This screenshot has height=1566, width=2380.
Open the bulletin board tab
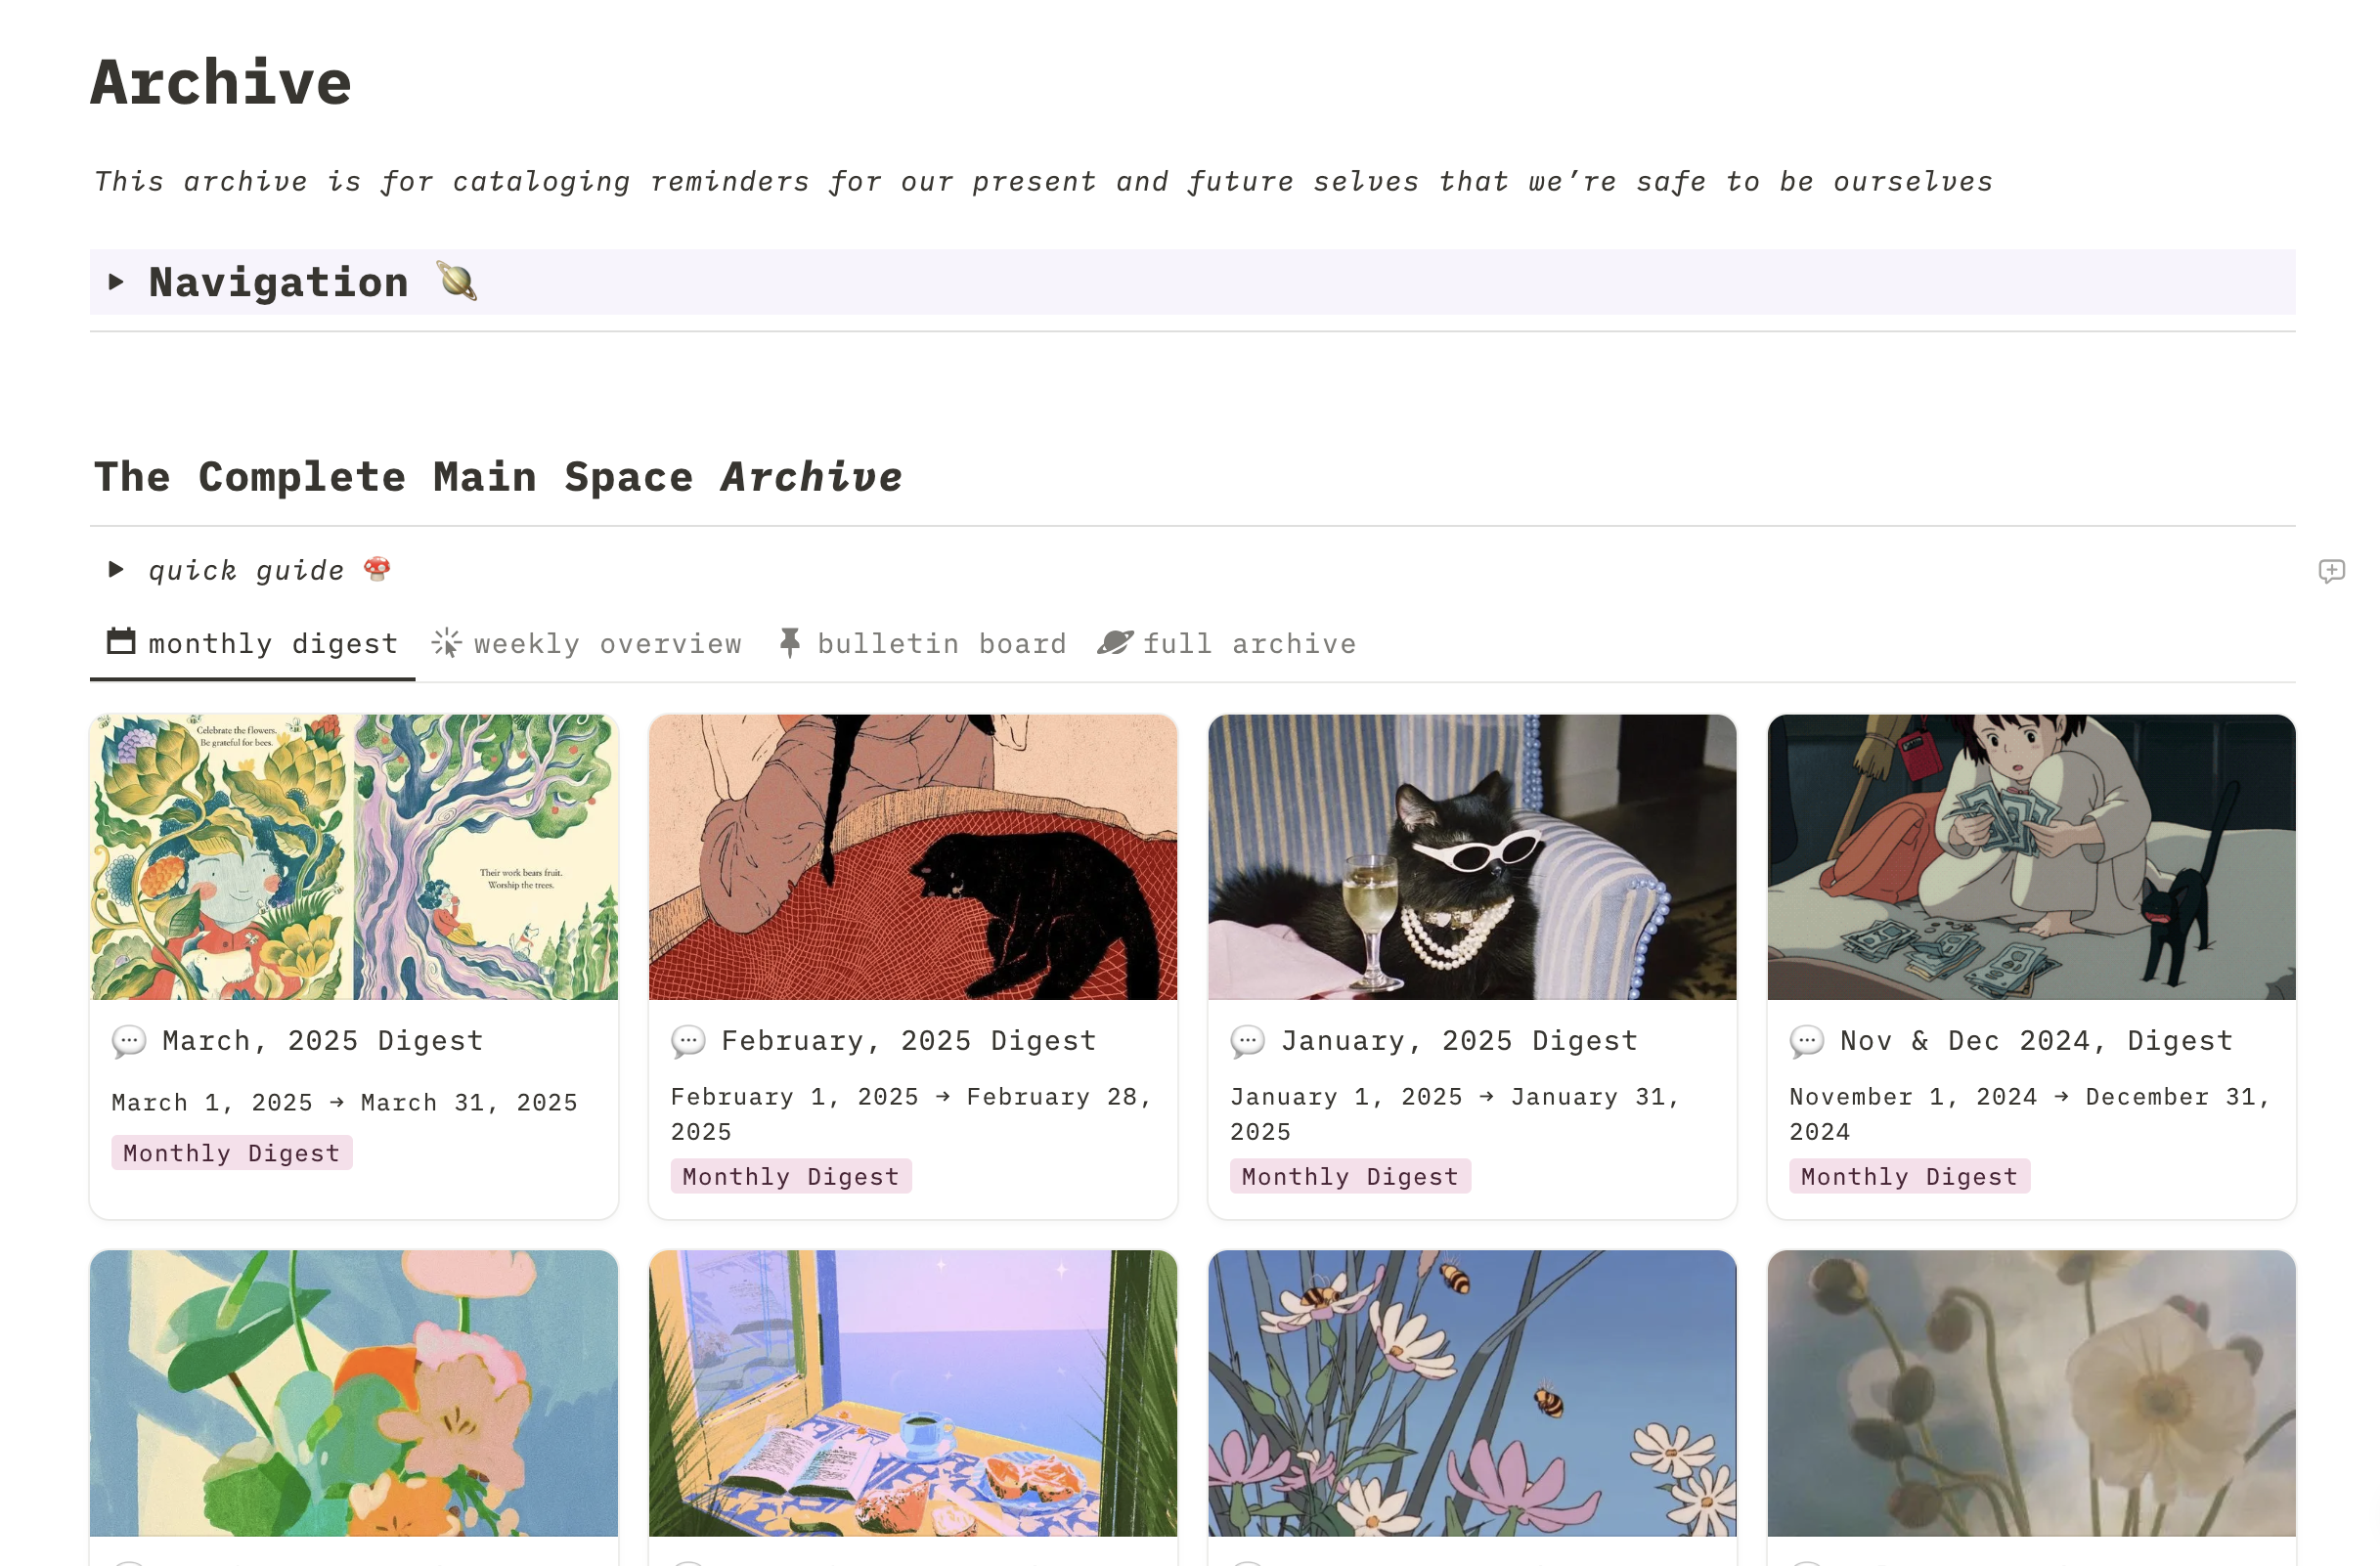941,644
